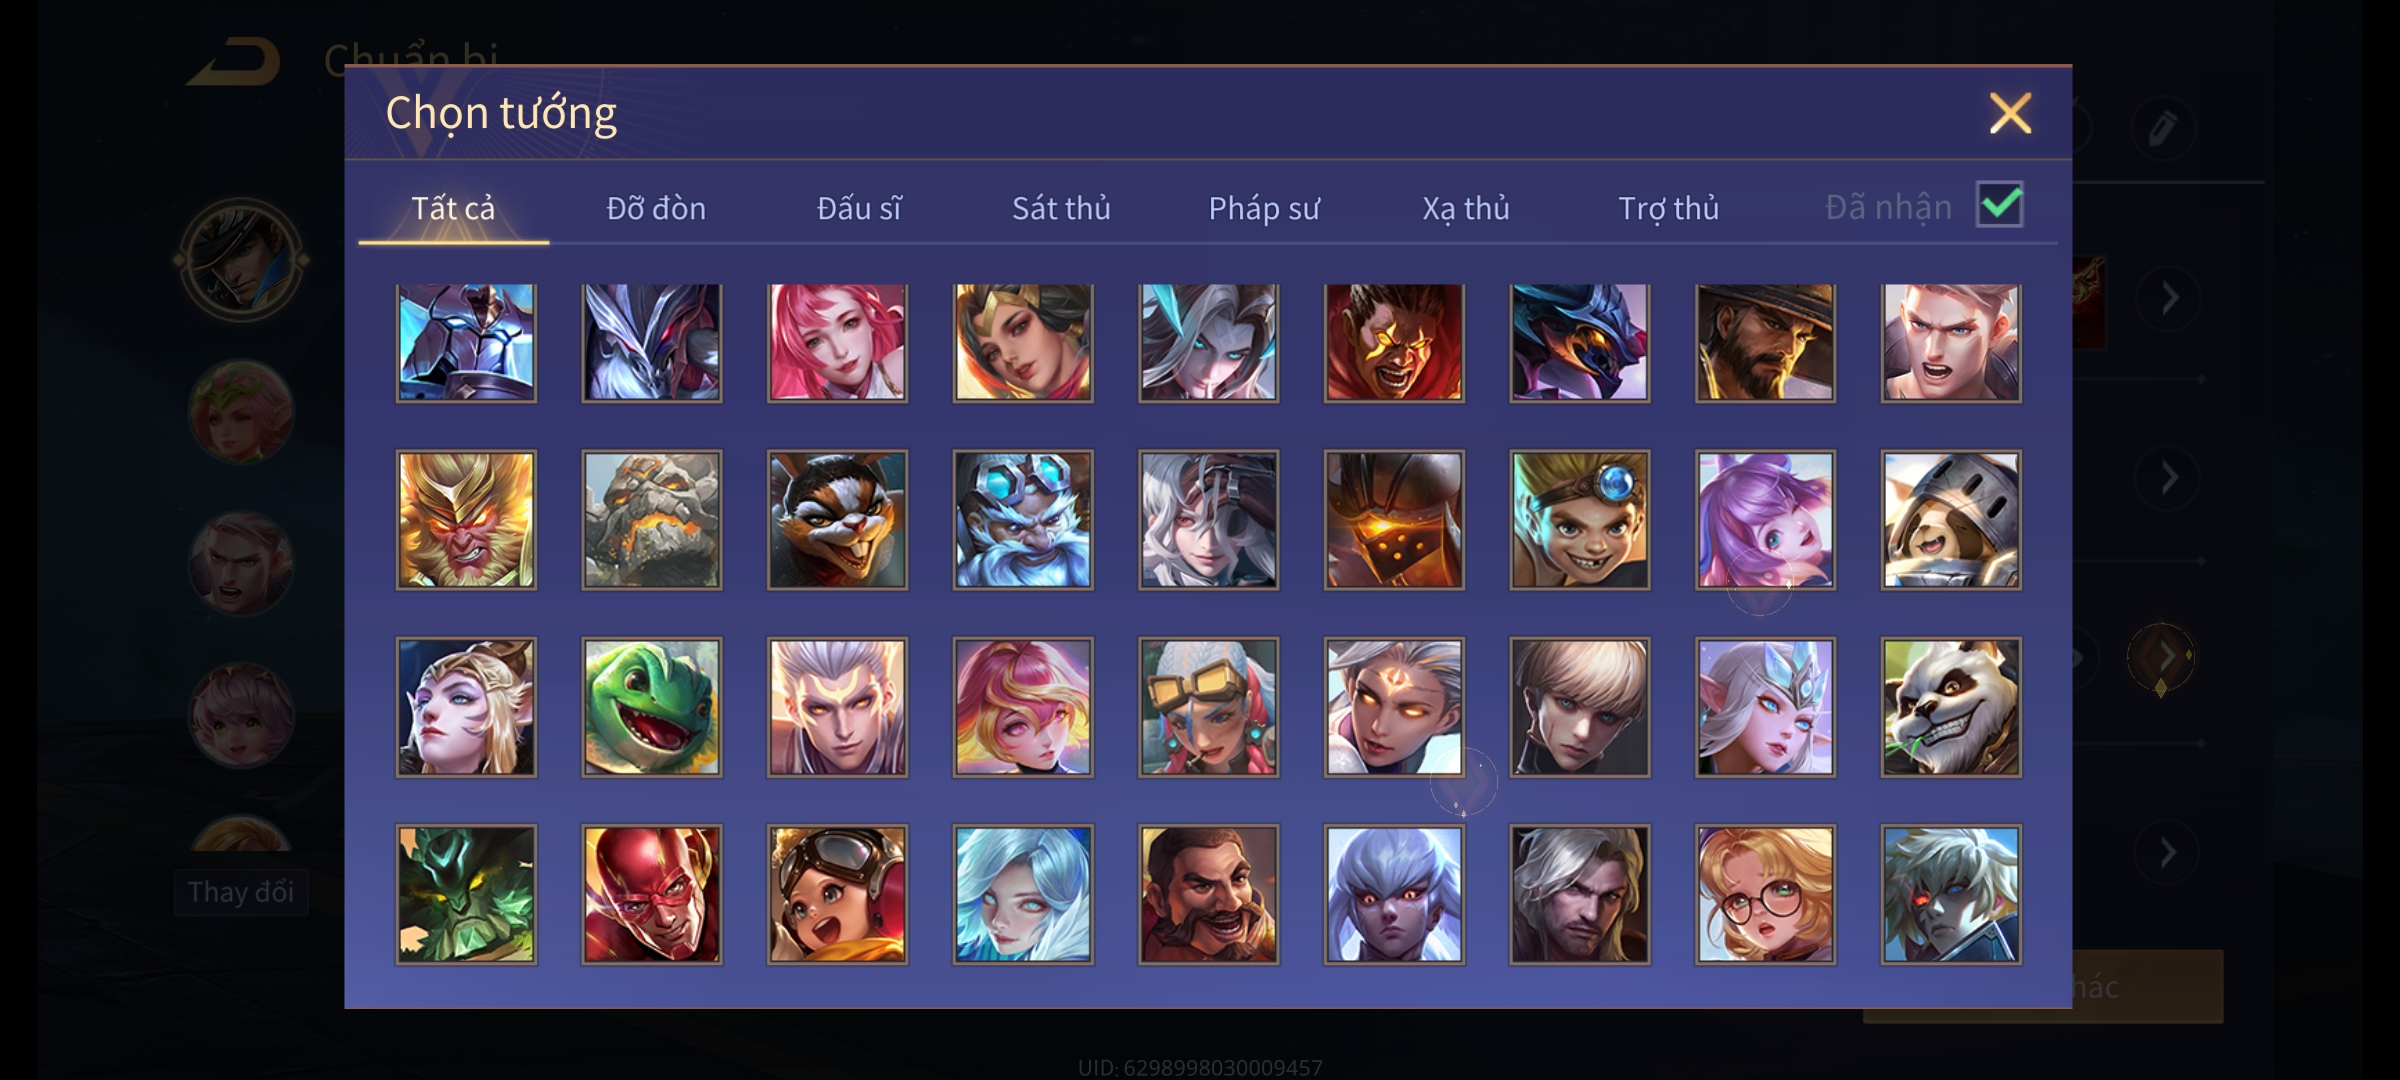Switch to the Đỡ đòn tab
Screen dimensions: 2400x1080
(x=656, y=208)
